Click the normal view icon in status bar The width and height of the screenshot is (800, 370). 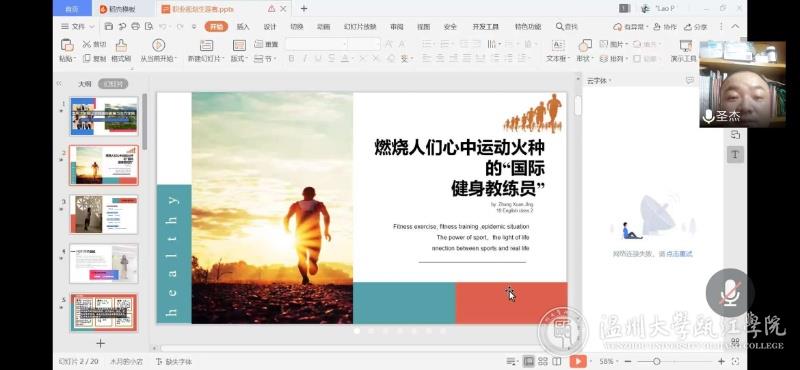(529, 361)
